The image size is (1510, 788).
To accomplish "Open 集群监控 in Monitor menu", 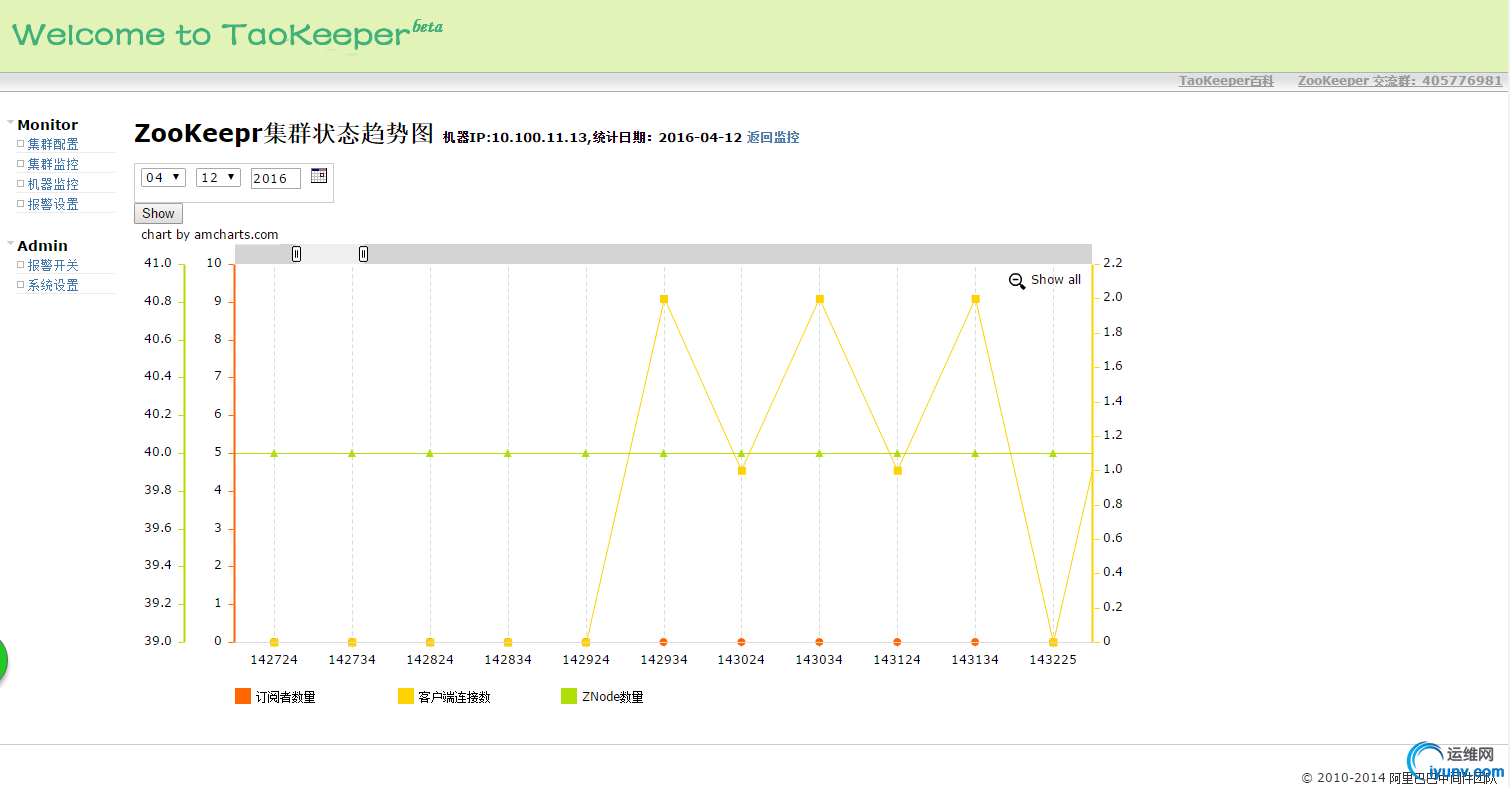I will click(53, 164).
